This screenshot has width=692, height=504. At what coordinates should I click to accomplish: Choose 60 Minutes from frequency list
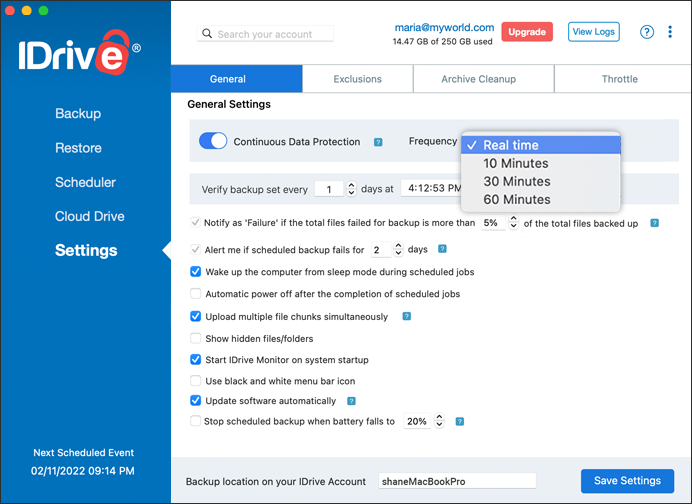[x=541, y=199]
